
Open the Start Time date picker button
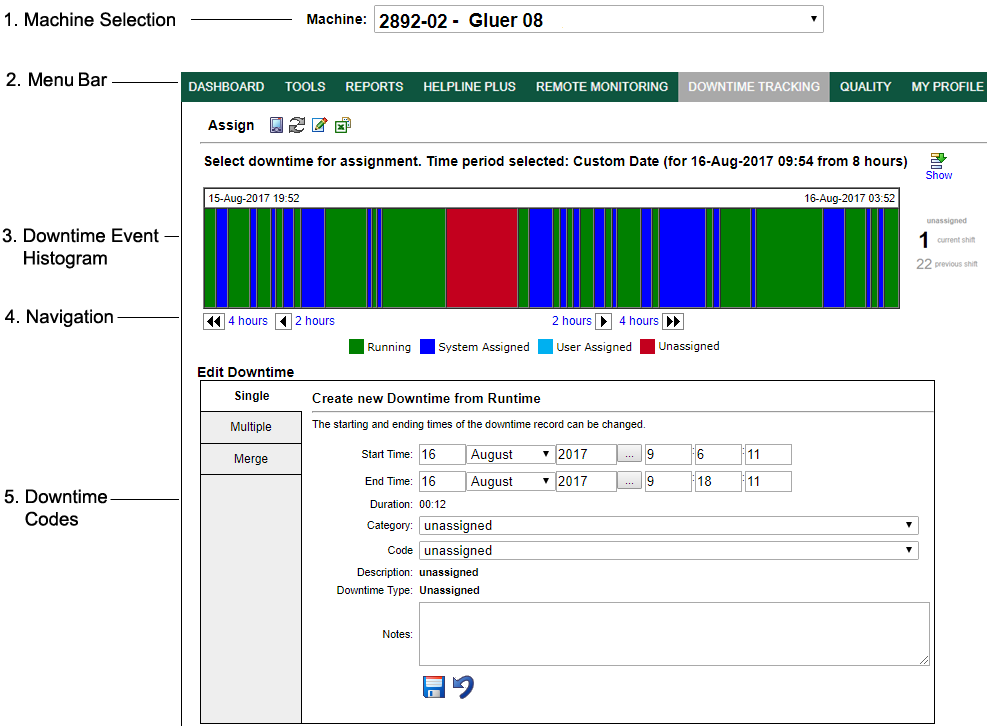tap(629, 454)
